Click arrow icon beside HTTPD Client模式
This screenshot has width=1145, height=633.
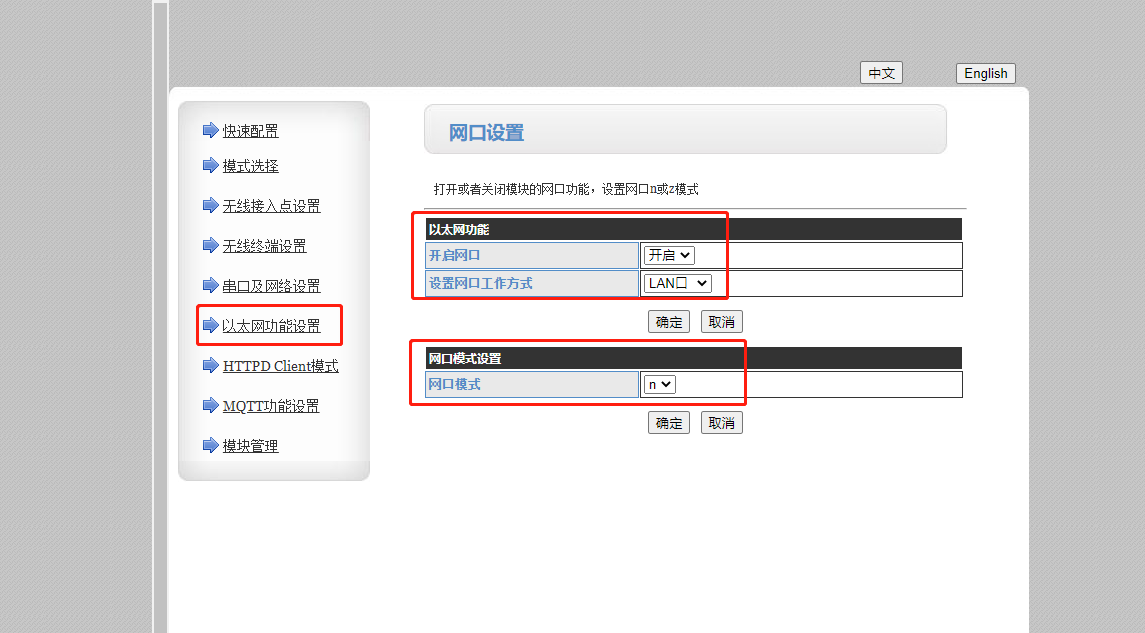click(x=210, y=365)
